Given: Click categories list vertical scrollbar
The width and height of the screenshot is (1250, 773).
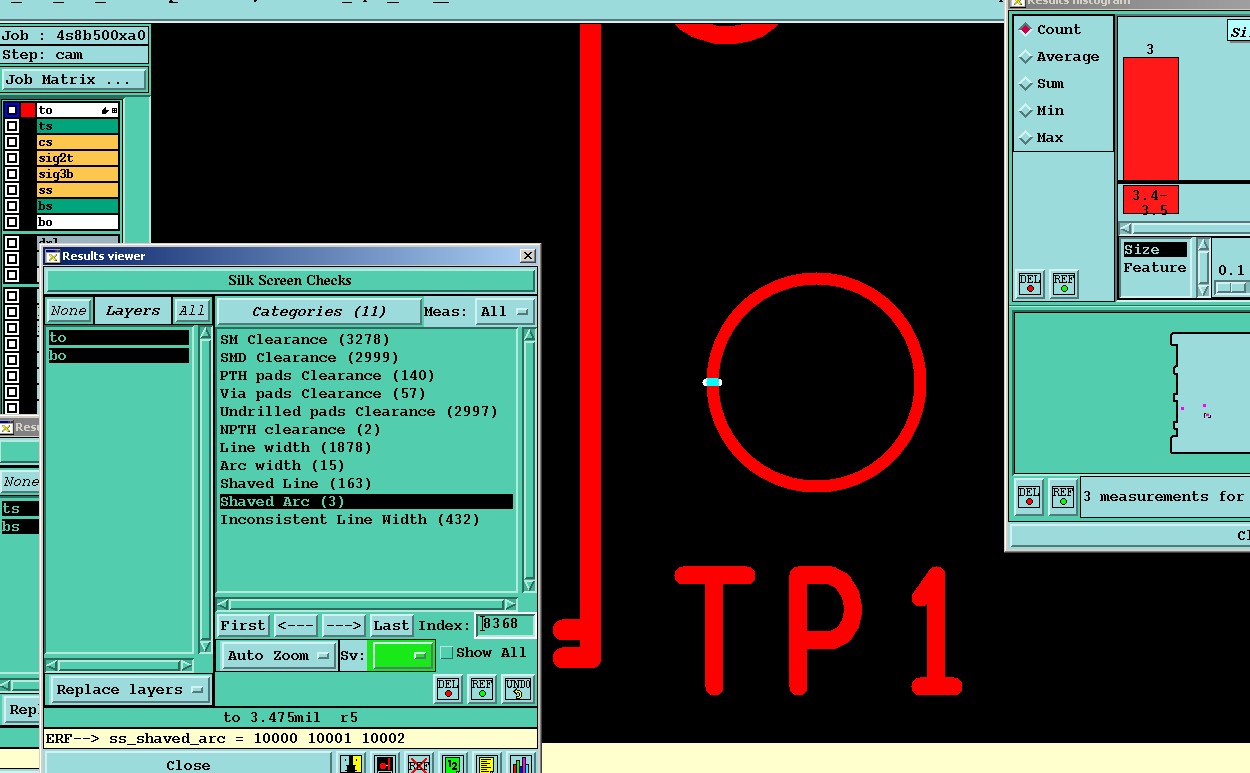Looking at the screenshot, I should pos(527,460).
